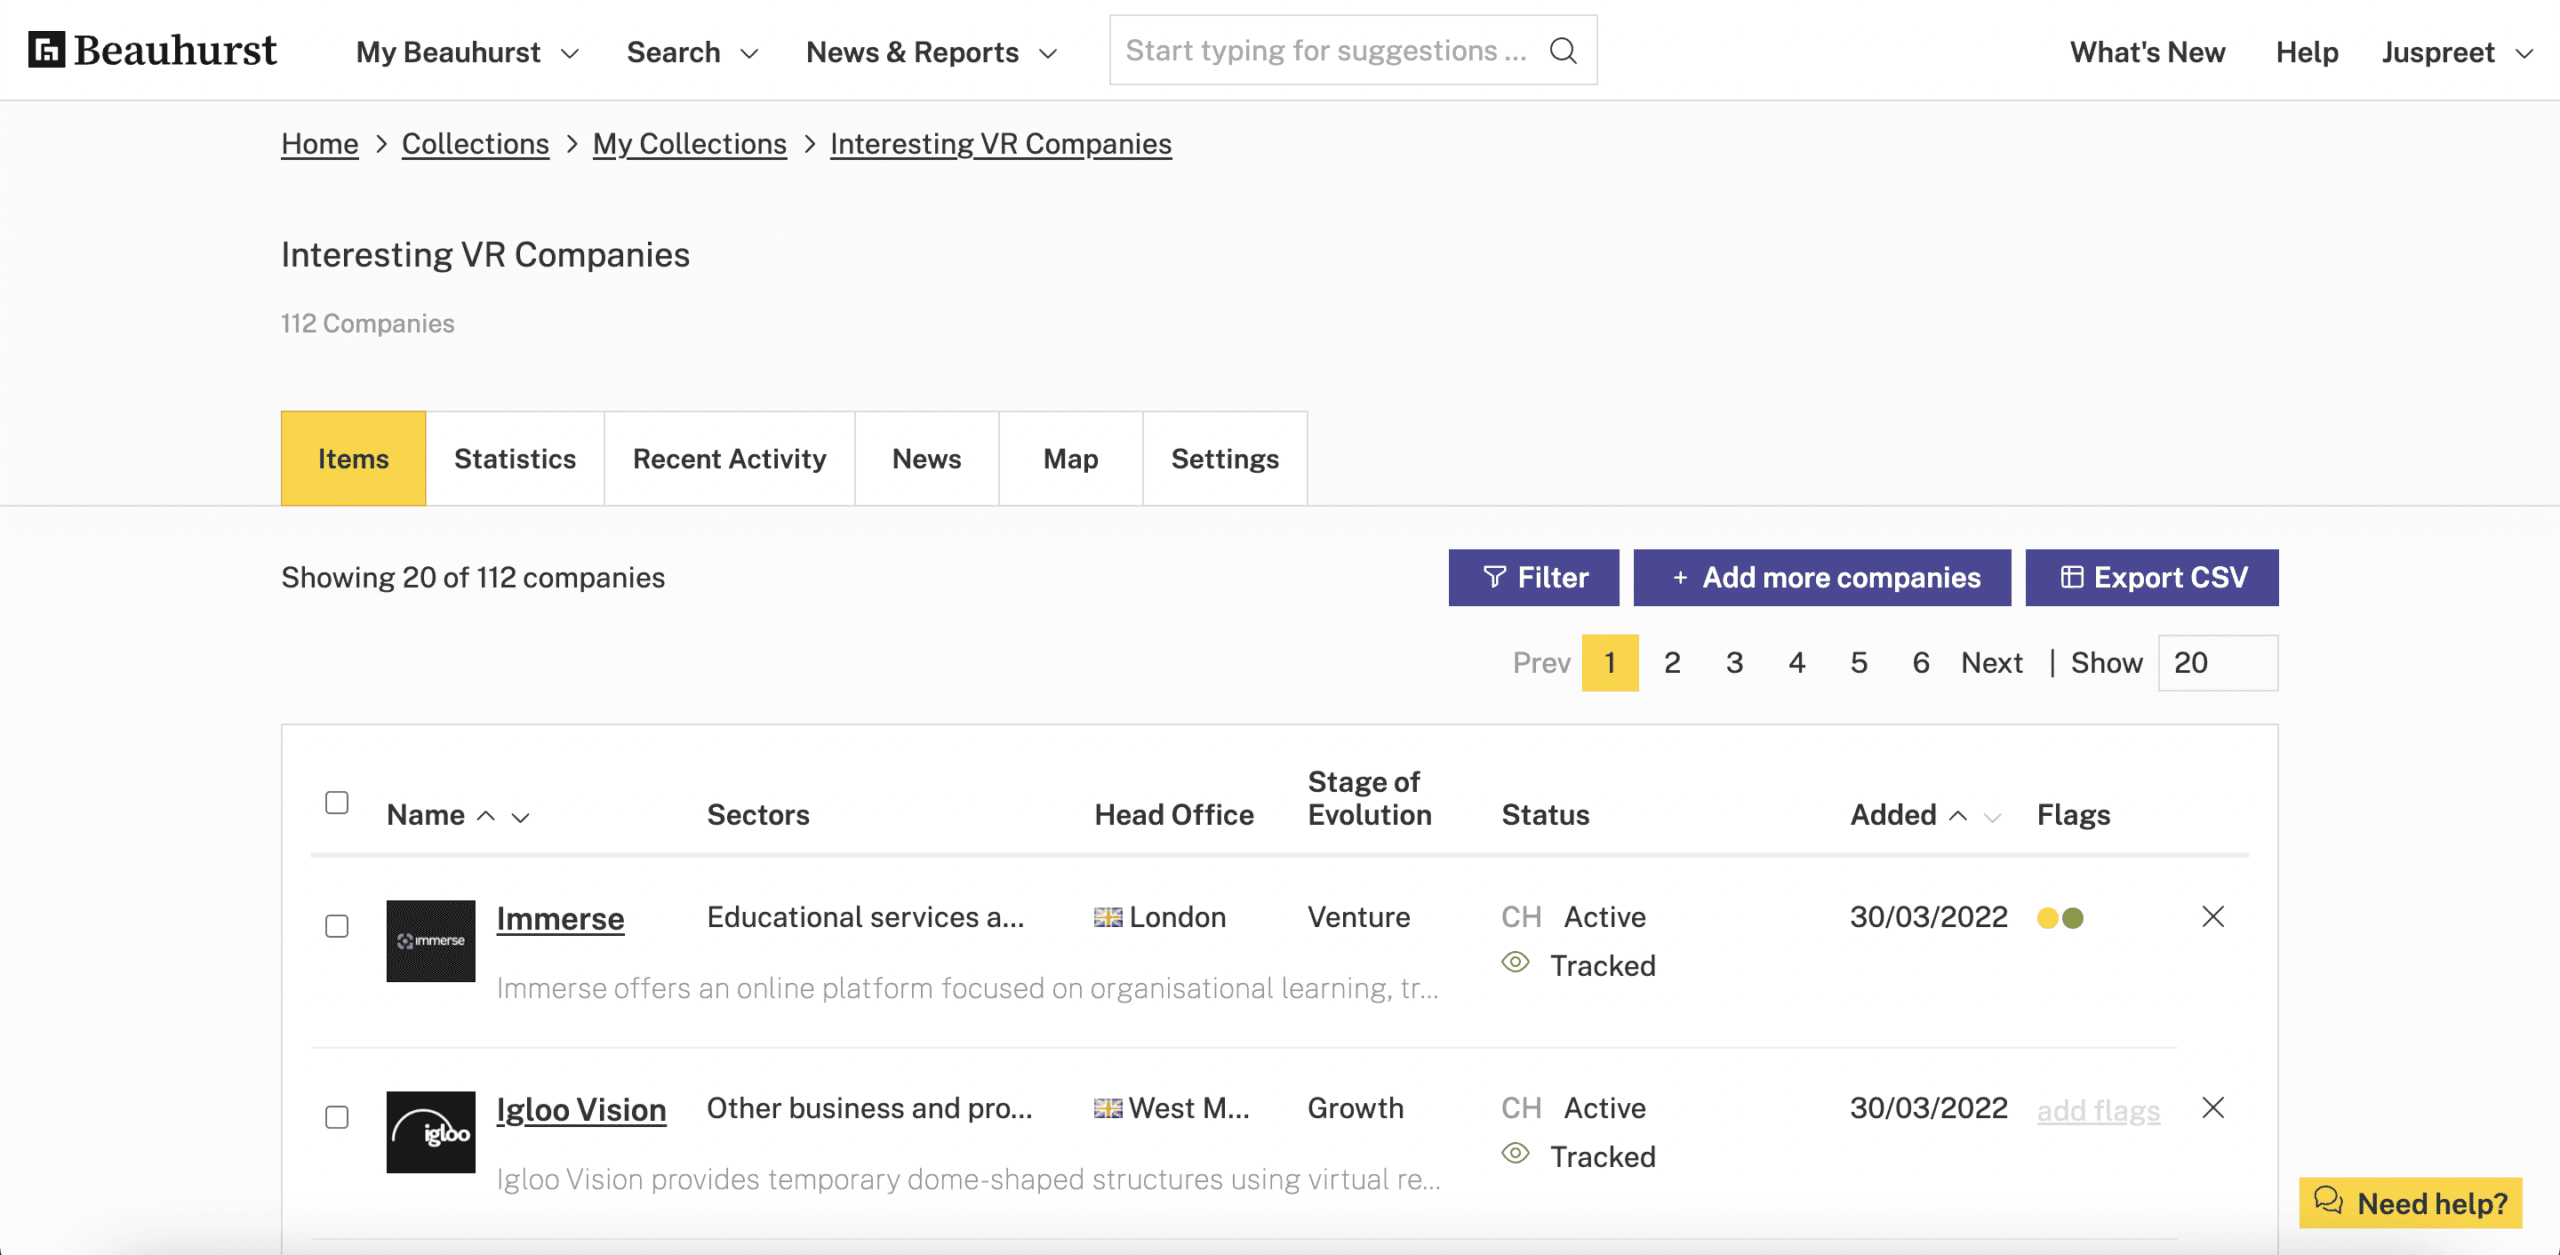Go to page 6 of results
This screenshot has width=2560, height=1255.
point(1920,662)
